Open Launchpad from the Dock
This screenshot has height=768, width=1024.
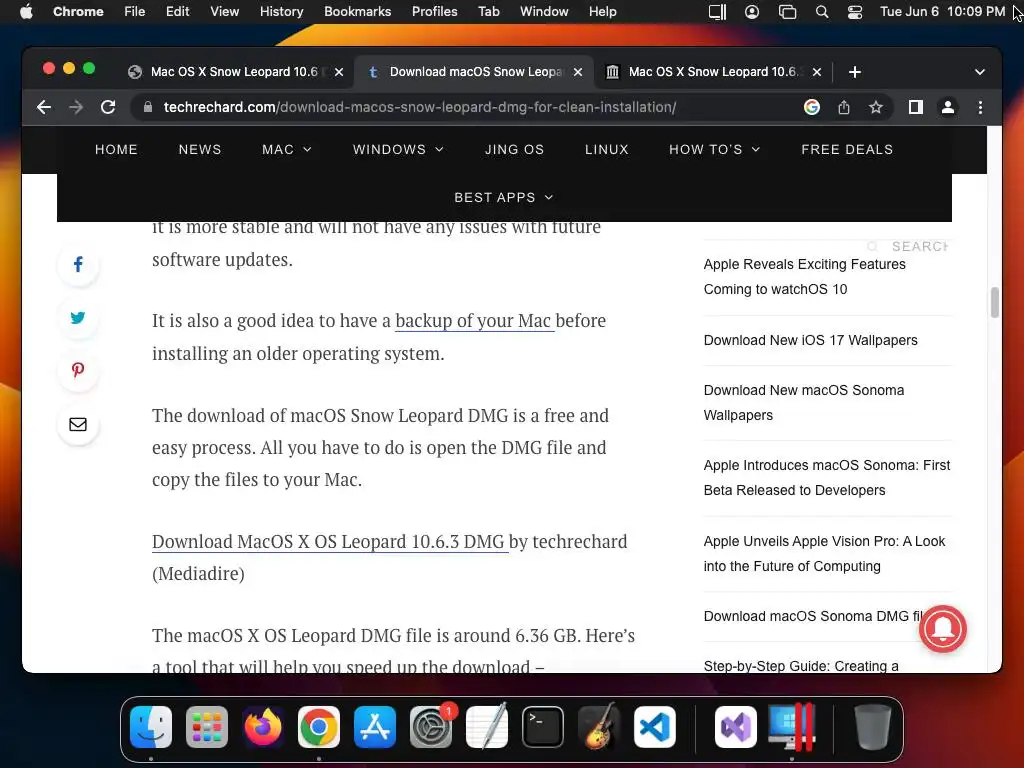coord(206,727)
